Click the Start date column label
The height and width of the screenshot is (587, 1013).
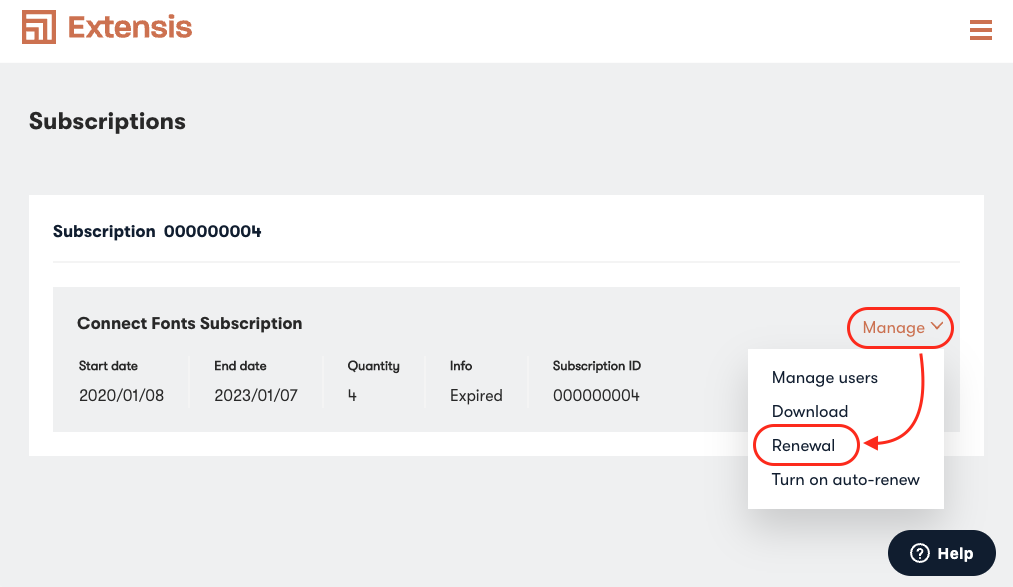tap(108, 366)
